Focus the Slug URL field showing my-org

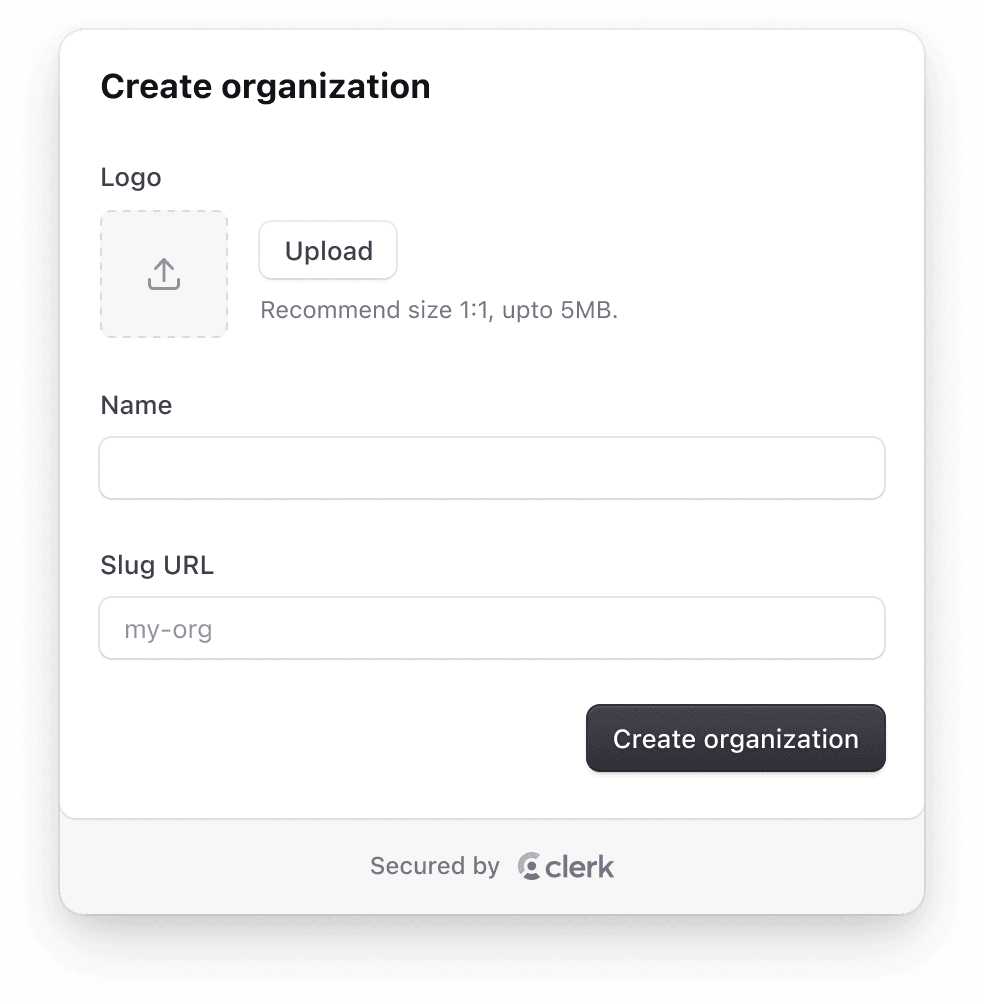491,628
